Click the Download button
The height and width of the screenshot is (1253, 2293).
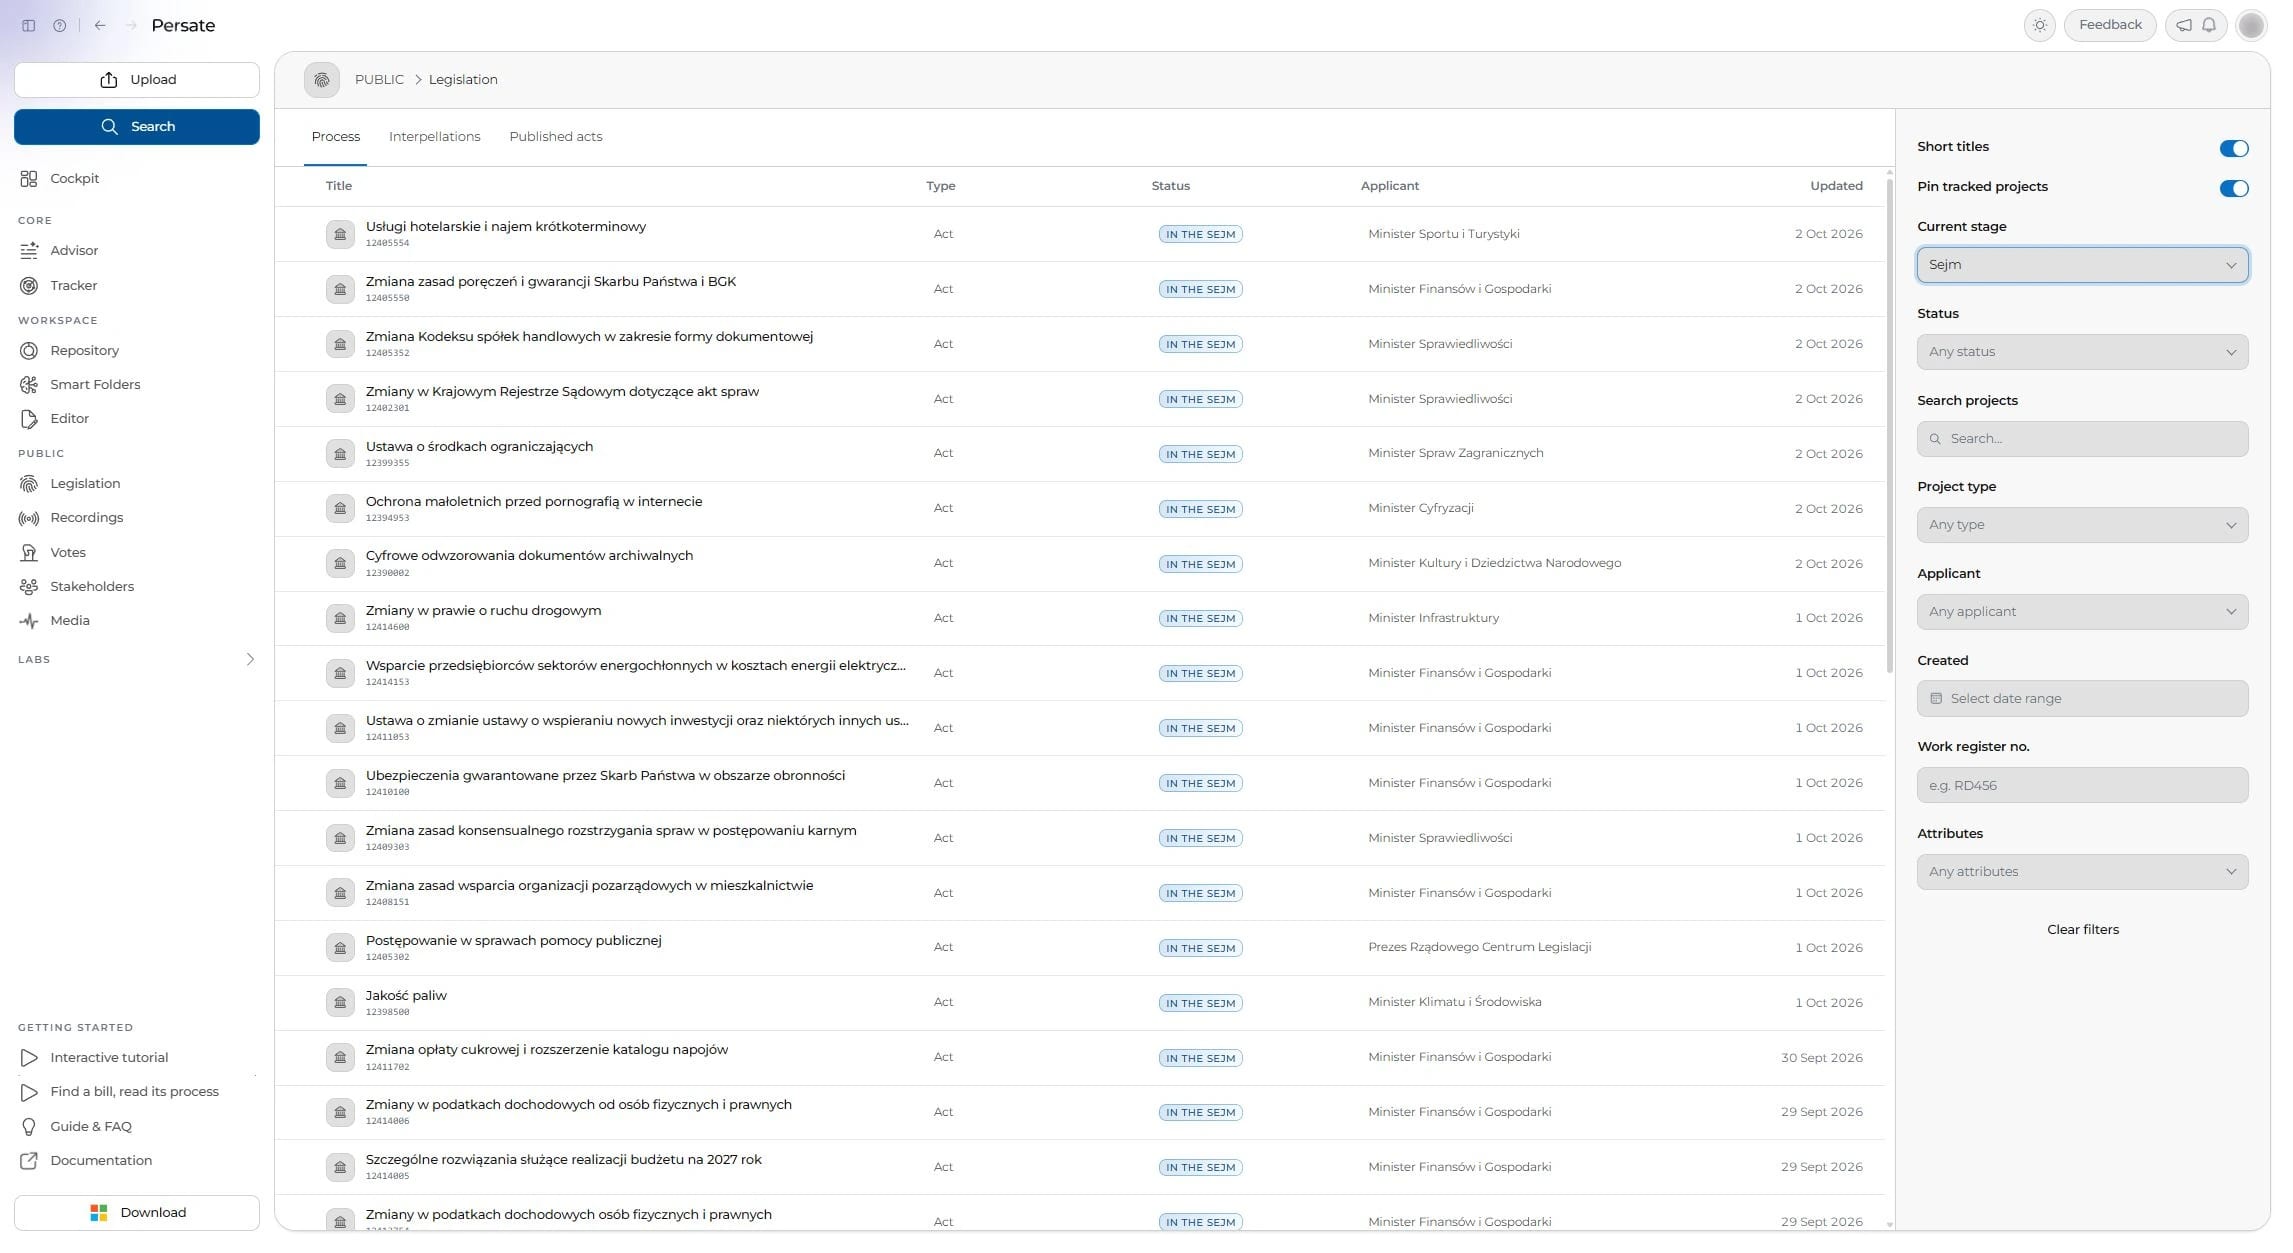[137, 1213]
